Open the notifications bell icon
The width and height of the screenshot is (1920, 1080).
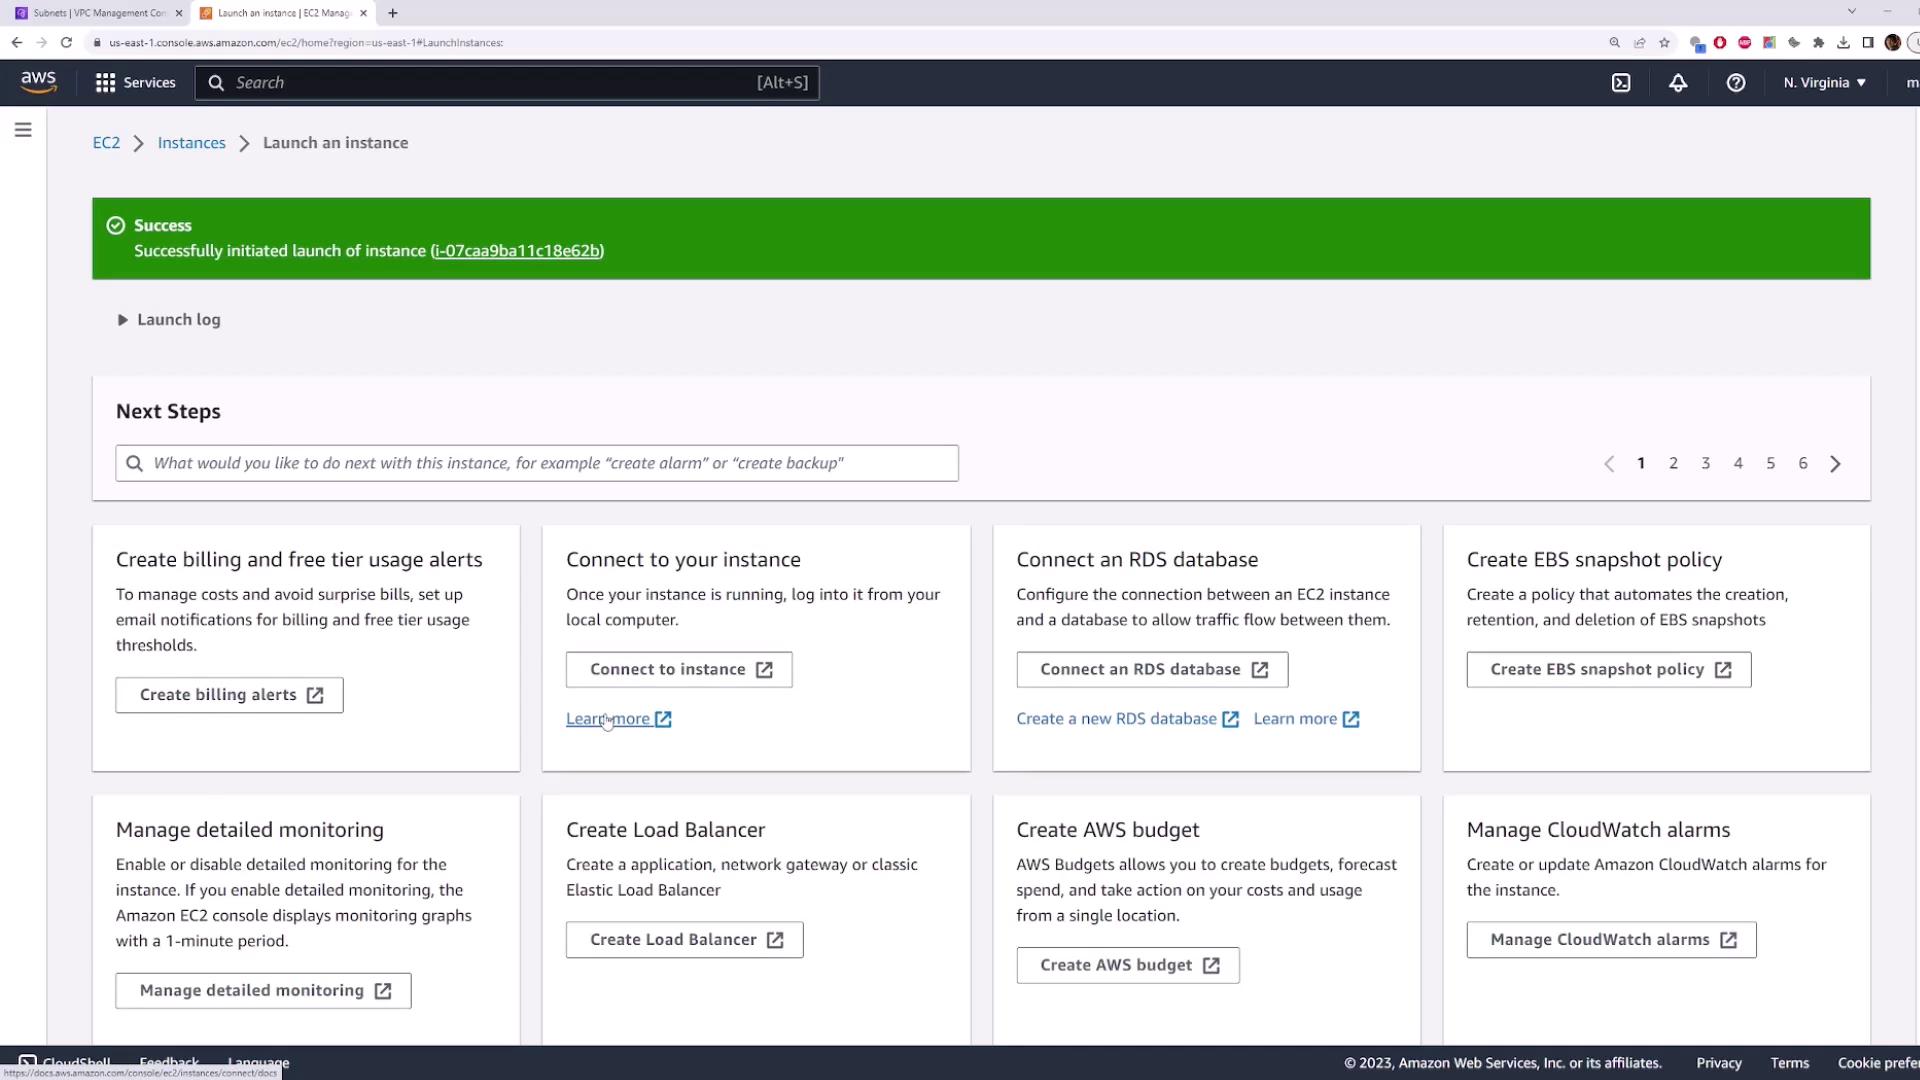point(1678,83)
